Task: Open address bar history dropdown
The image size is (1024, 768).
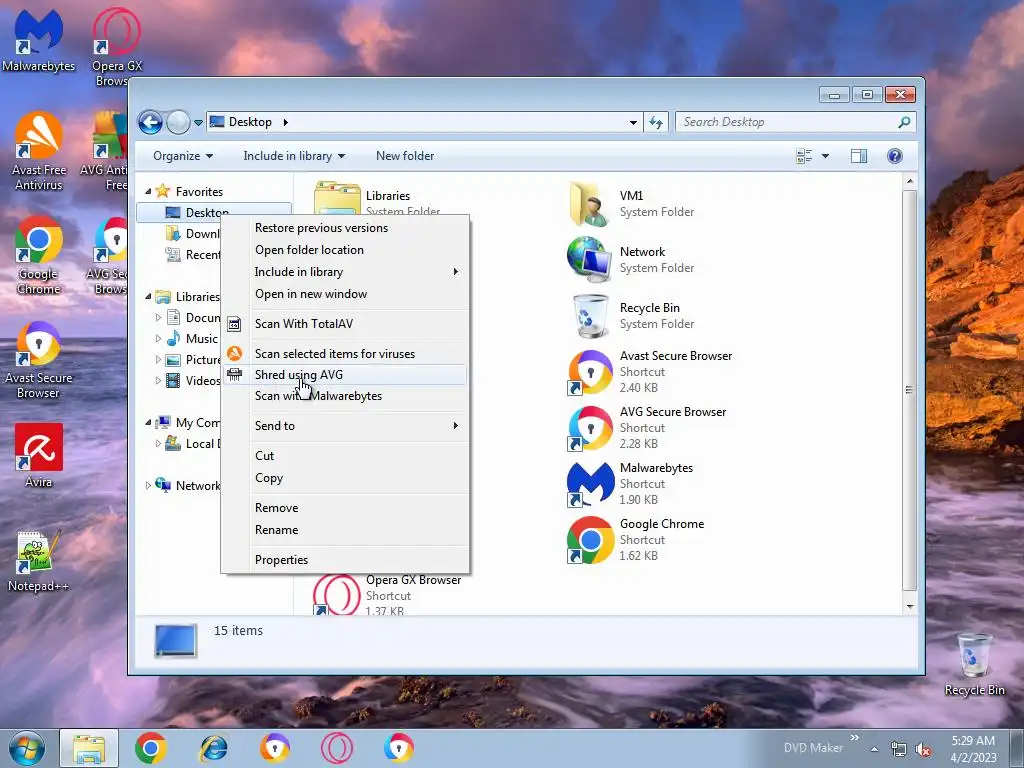Action: coord(633,122)
